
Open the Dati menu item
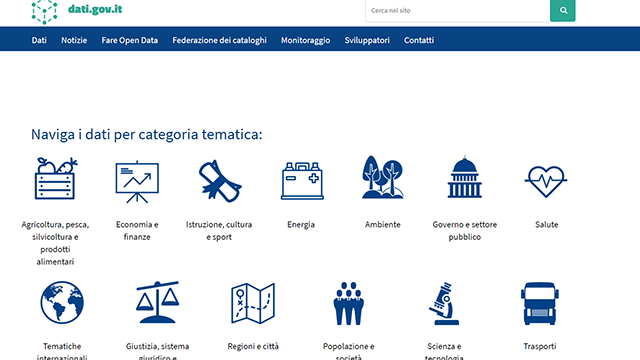point(39,40)
